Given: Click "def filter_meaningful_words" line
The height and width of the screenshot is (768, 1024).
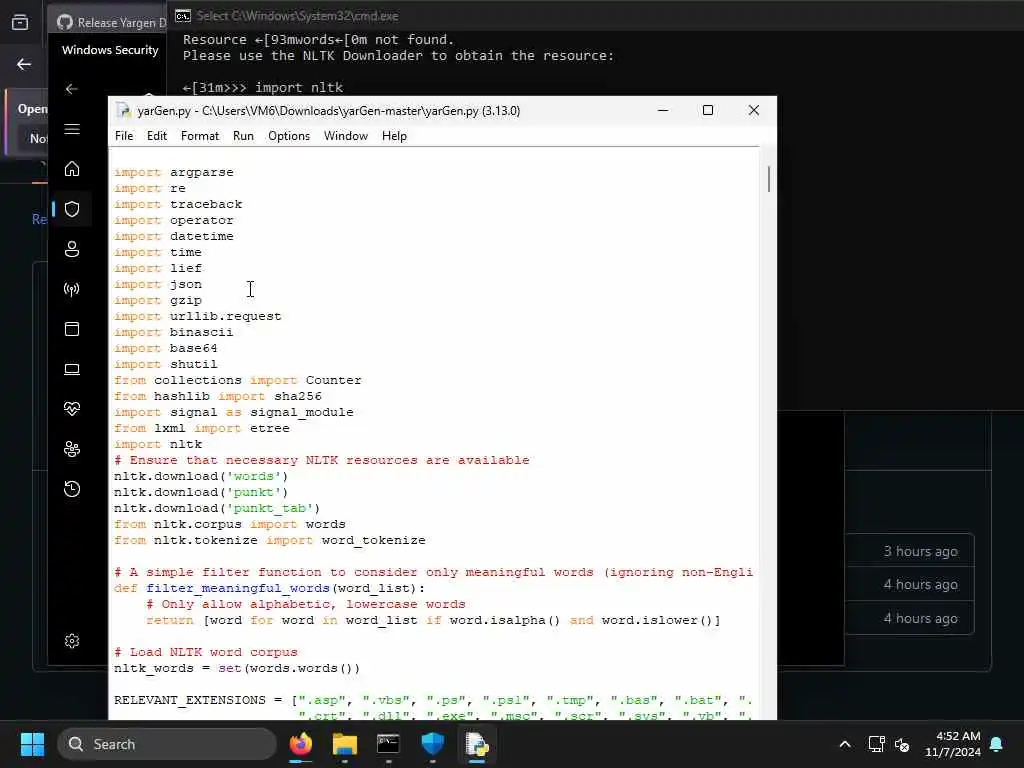Looking at the screenshot, I should click(269, 588).
